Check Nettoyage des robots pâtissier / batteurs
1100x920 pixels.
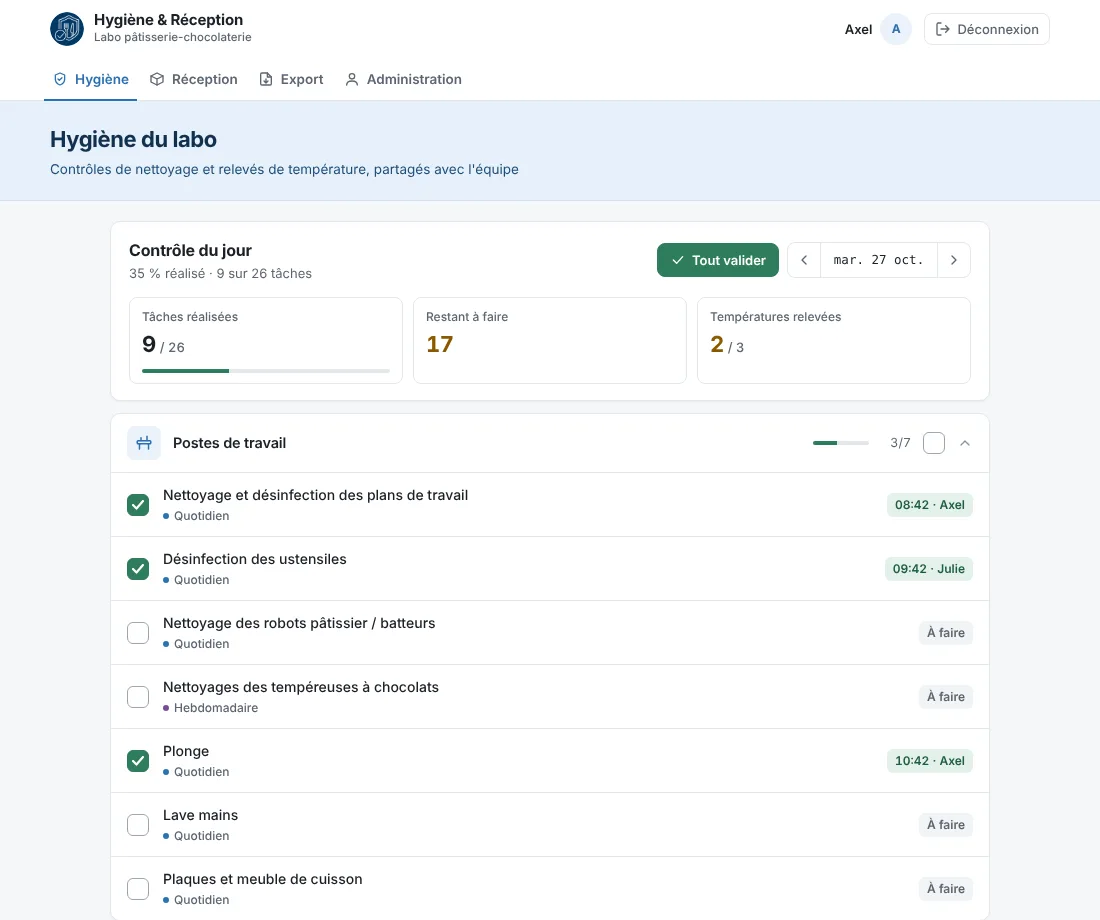click(x=138, y=633)
